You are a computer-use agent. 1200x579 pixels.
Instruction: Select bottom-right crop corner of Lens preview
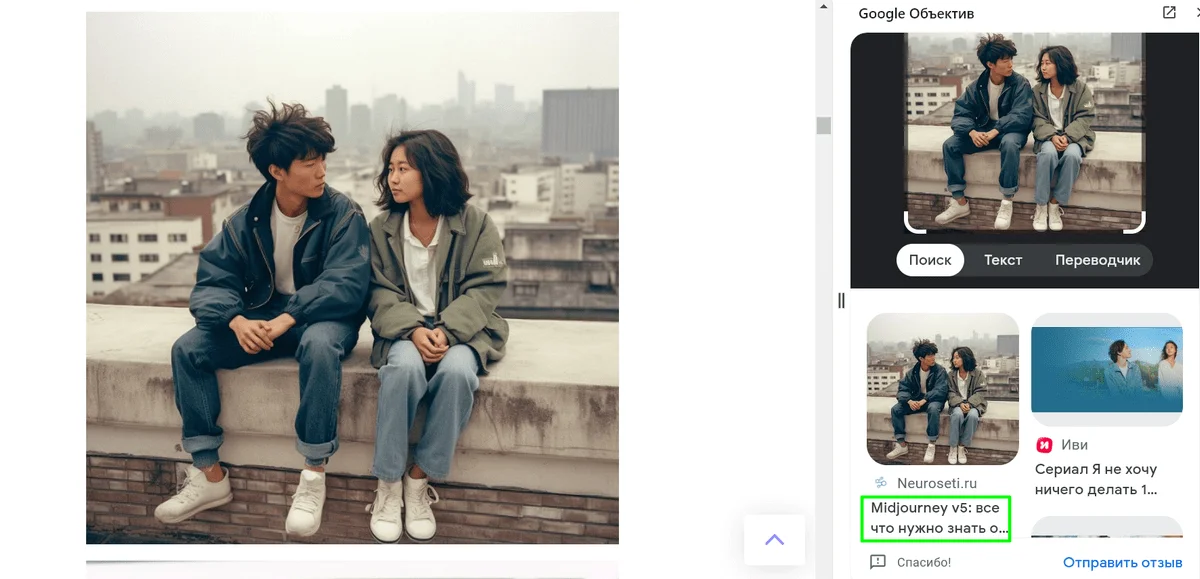click(1137, 224)
